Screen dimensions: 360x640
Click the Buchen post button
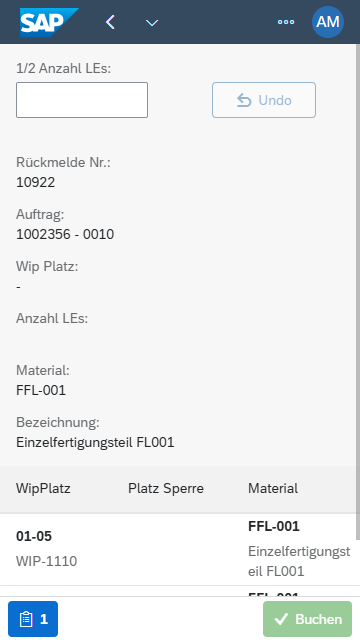(x=307, y=619)
